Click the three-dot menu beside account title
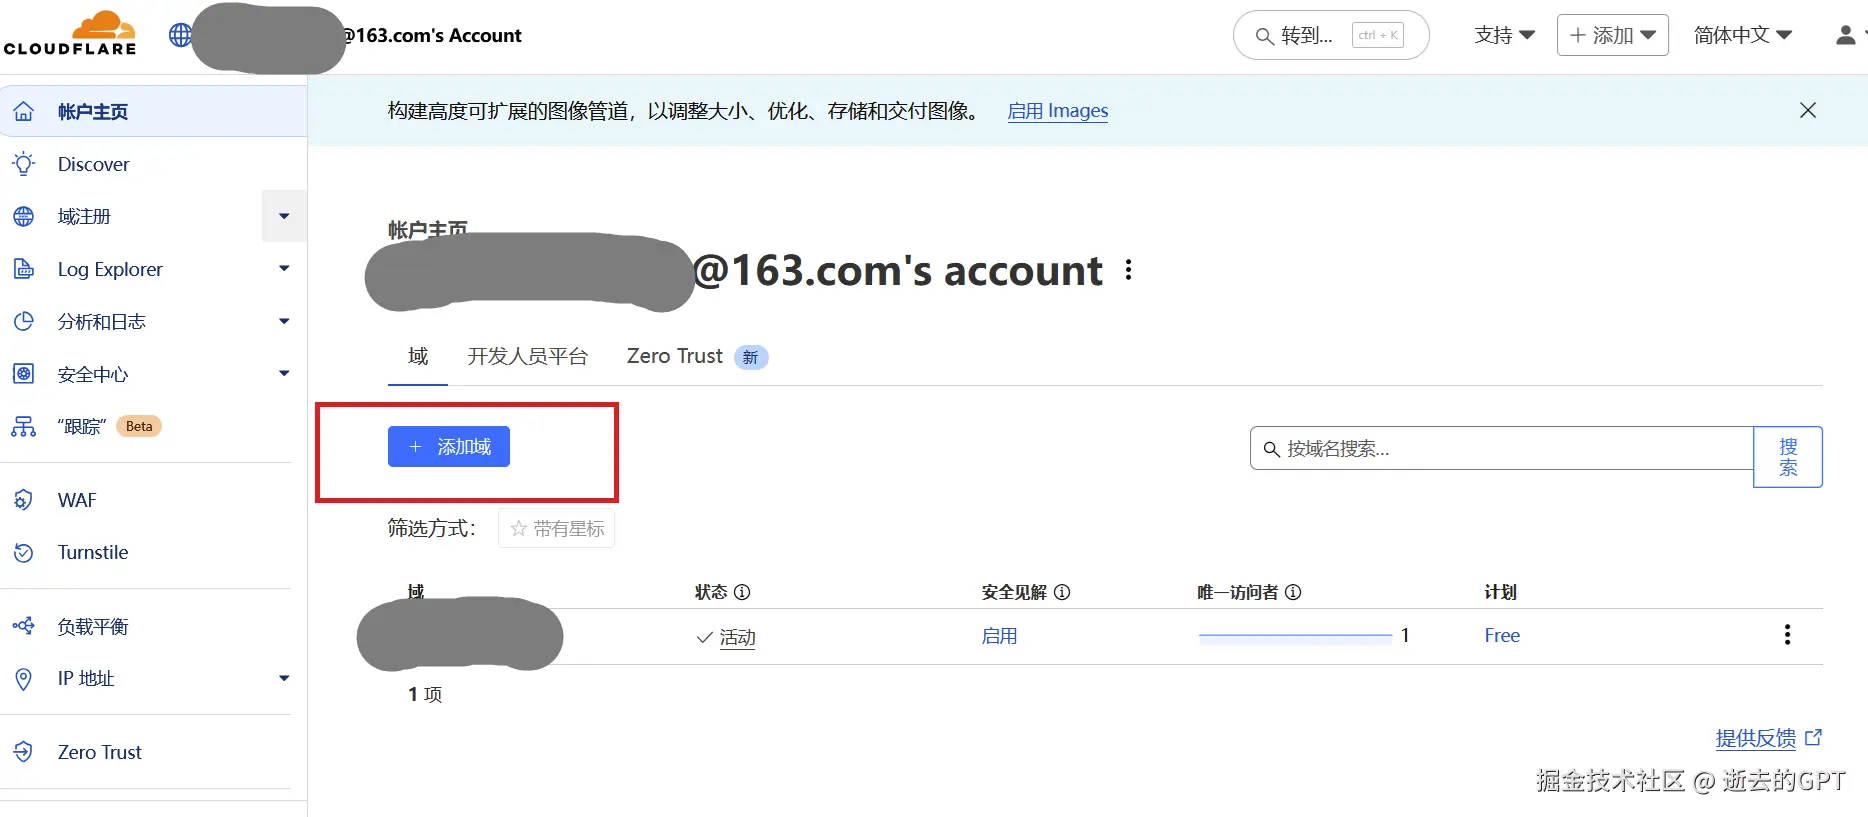The image size is (1868, 817). pos(1129,270)
